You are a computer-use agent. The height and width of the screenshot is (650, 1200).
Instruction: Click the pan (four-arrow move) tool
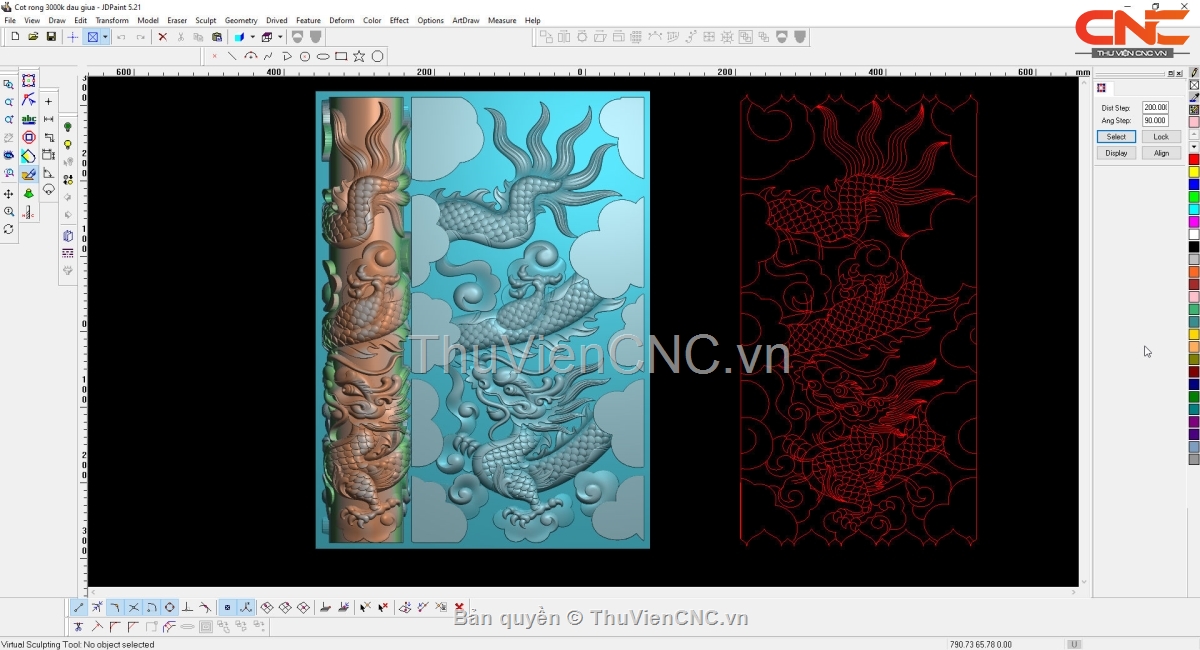click(9, 193)
